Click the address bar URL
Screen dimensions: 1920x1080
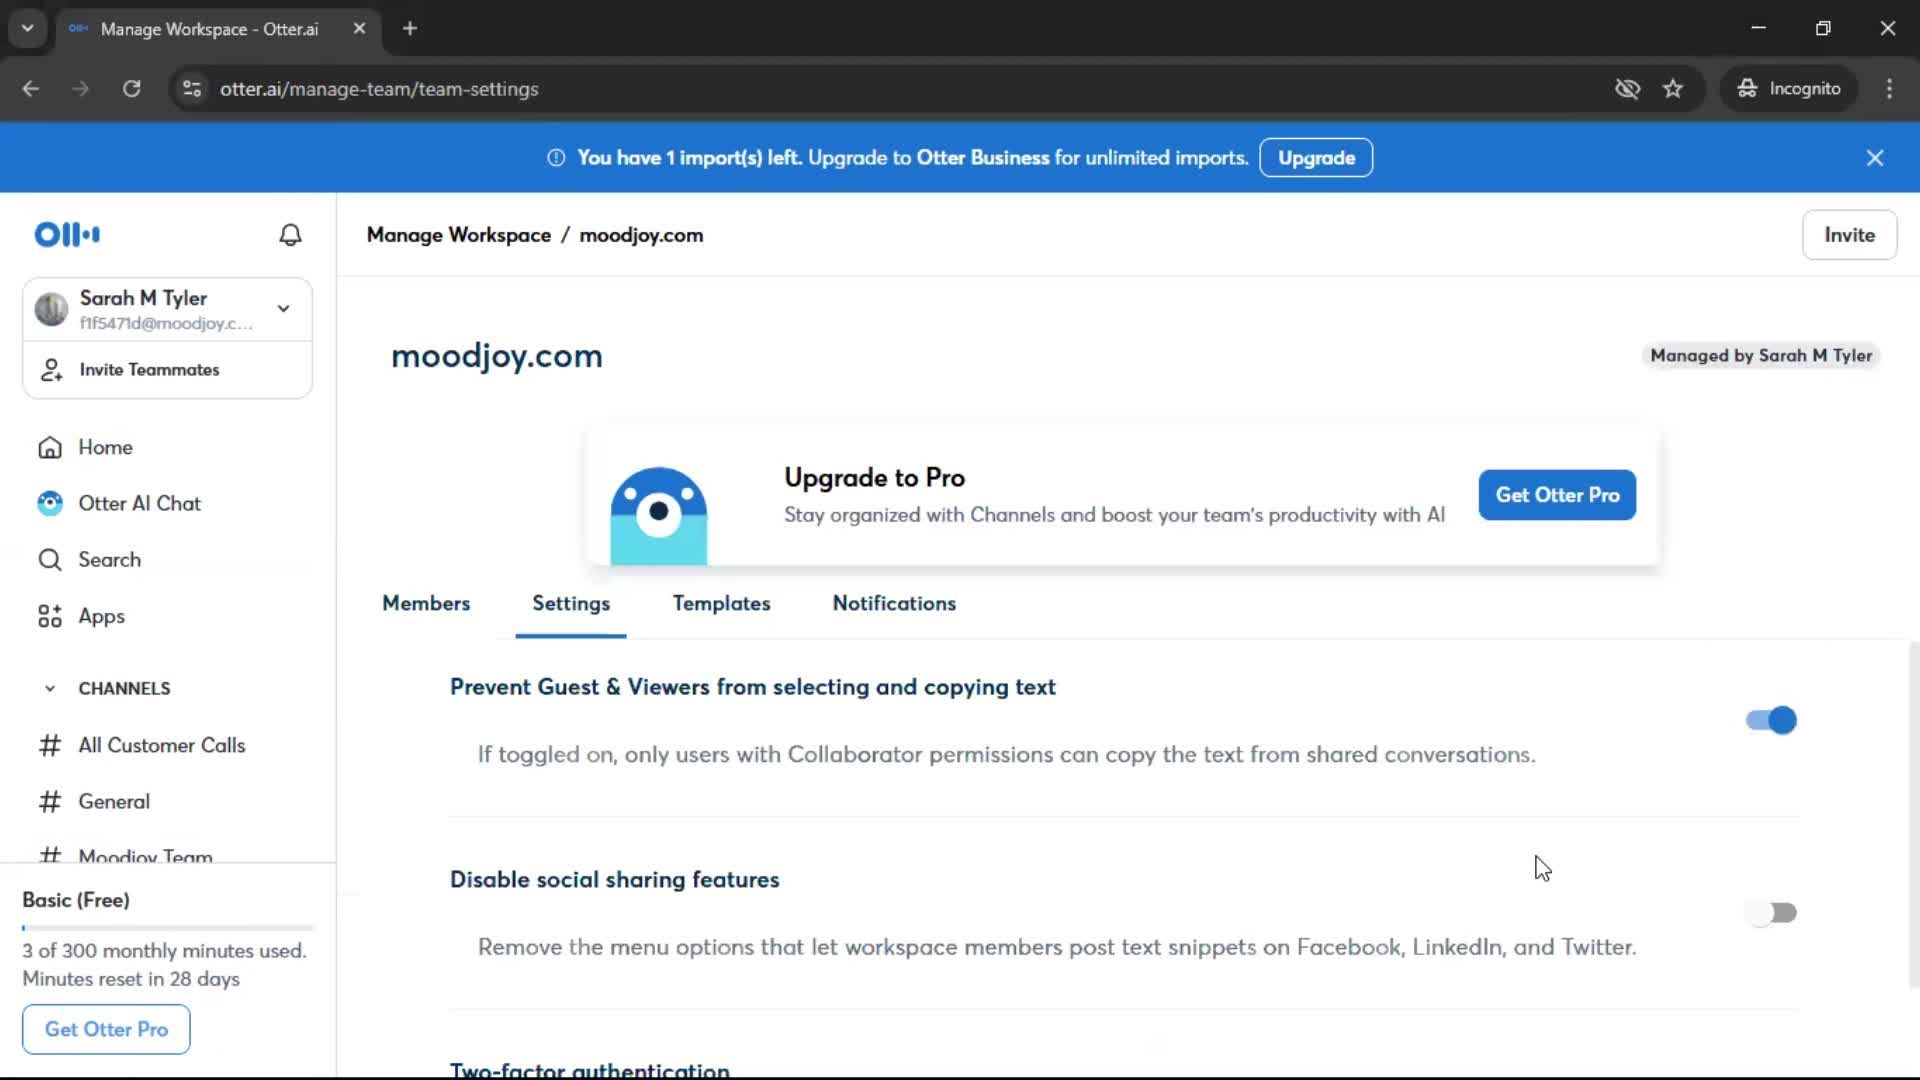[379, 89]
